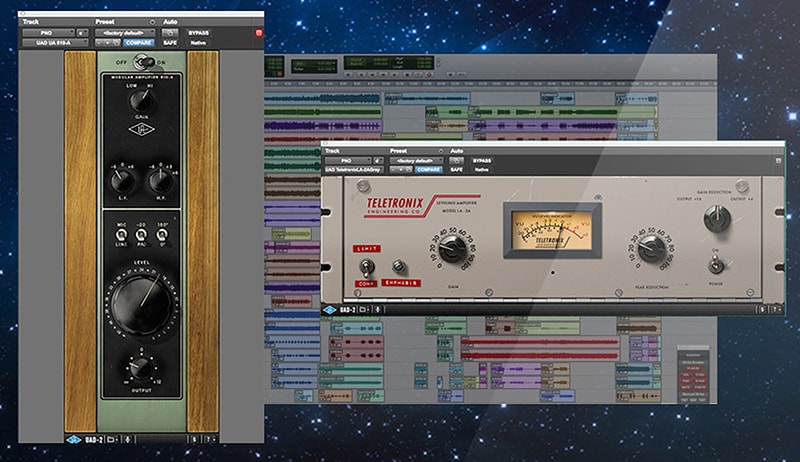Open automation enable button in 610-A window
This screenshot has height=462, width=800.
[170, 33]
